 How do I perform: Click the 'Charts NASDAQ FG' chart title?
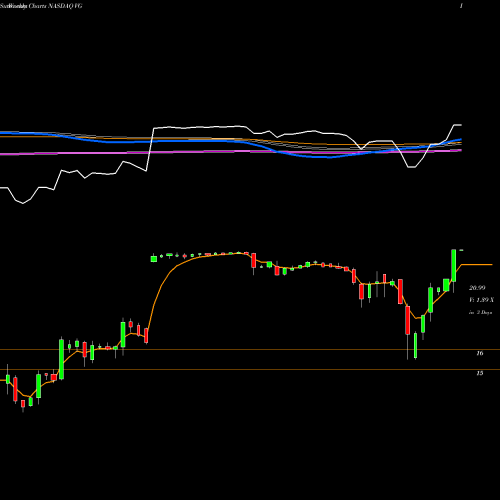pyautogui.click(x=56, y=6)
